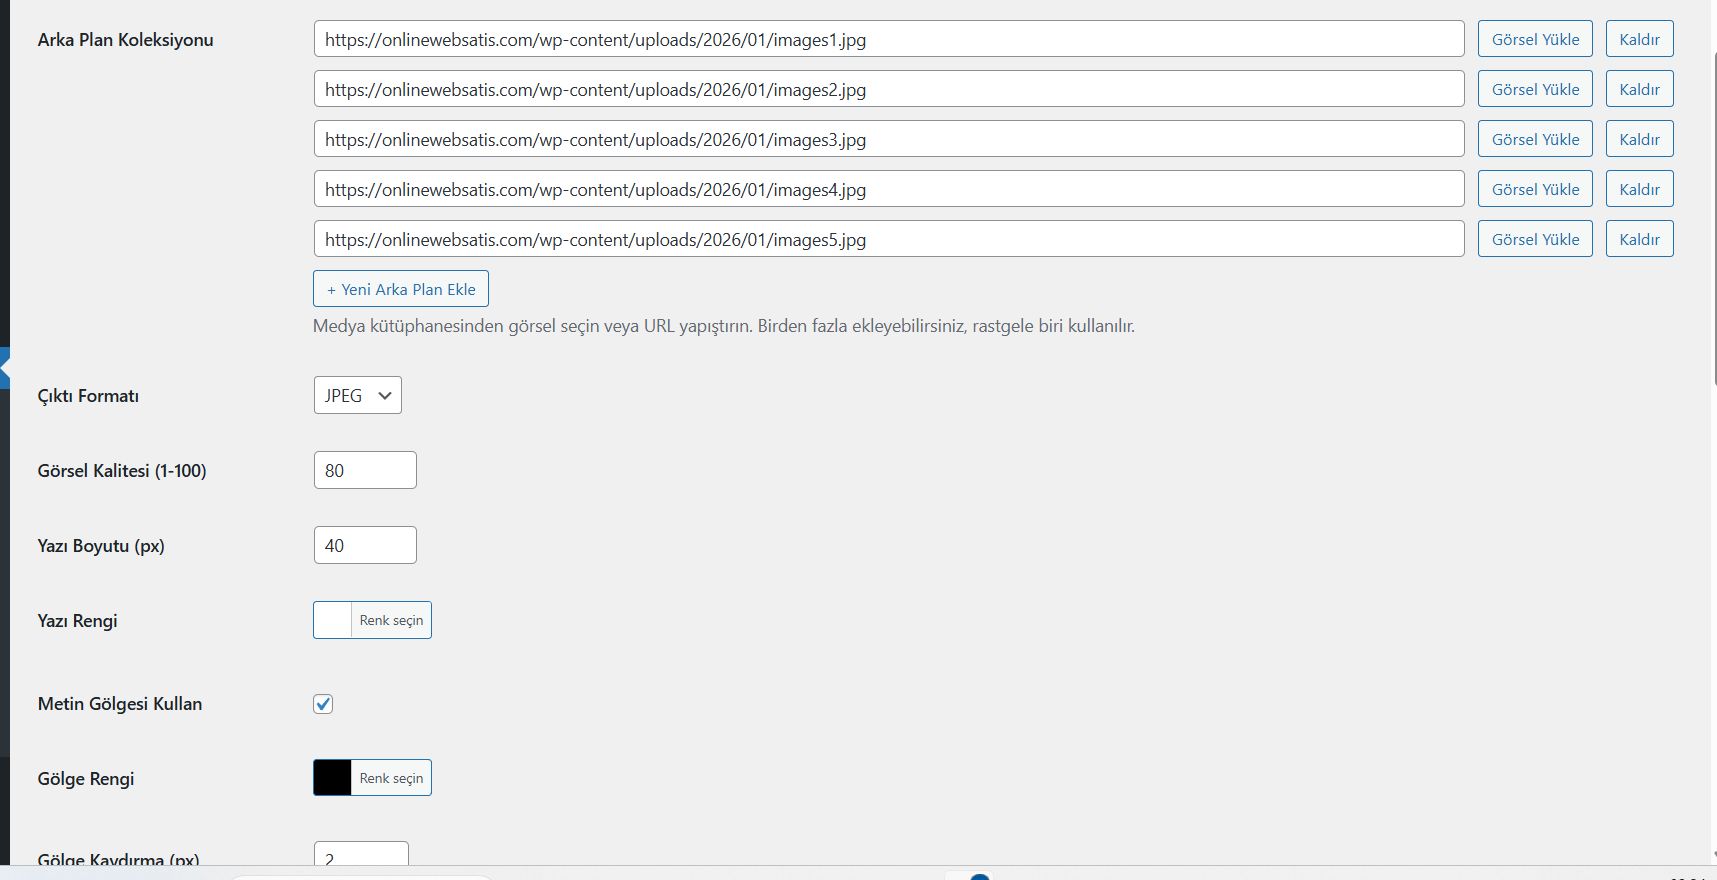The image size is (1717, 880).
Task: Click the vertical page scrollbar
Action: point(1711,200)
